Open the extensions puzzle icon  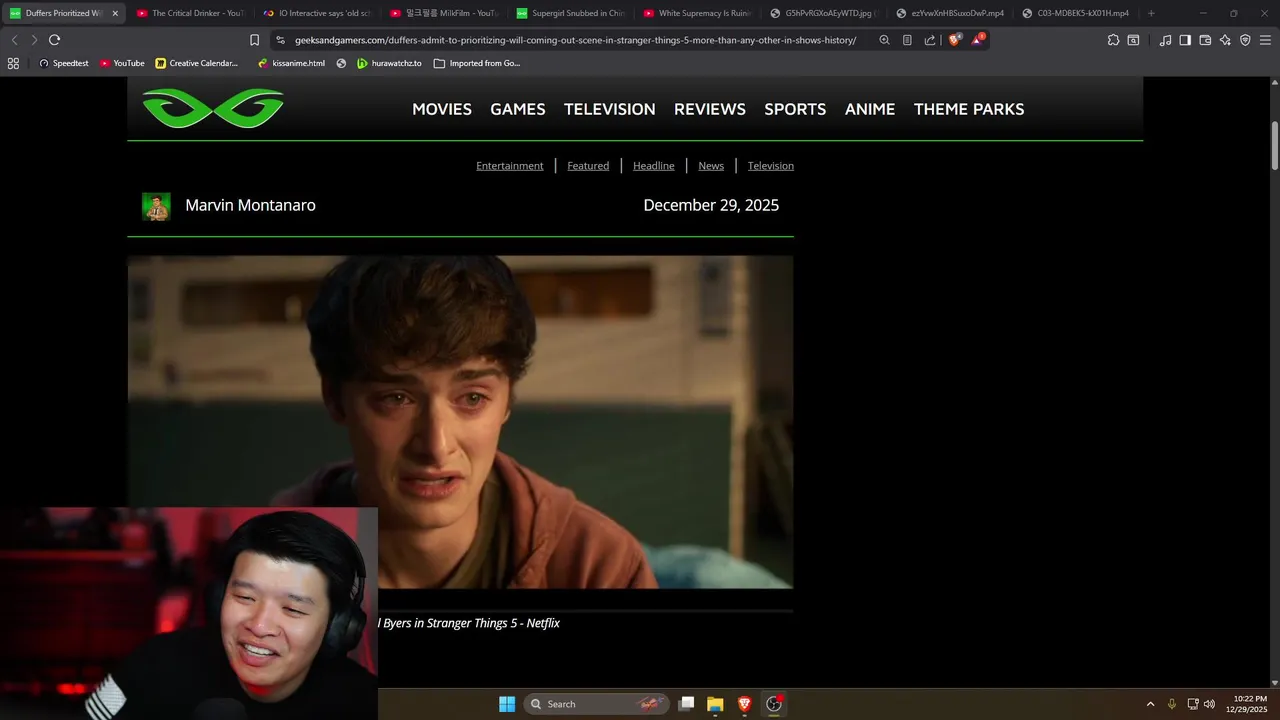[1113, 40]
